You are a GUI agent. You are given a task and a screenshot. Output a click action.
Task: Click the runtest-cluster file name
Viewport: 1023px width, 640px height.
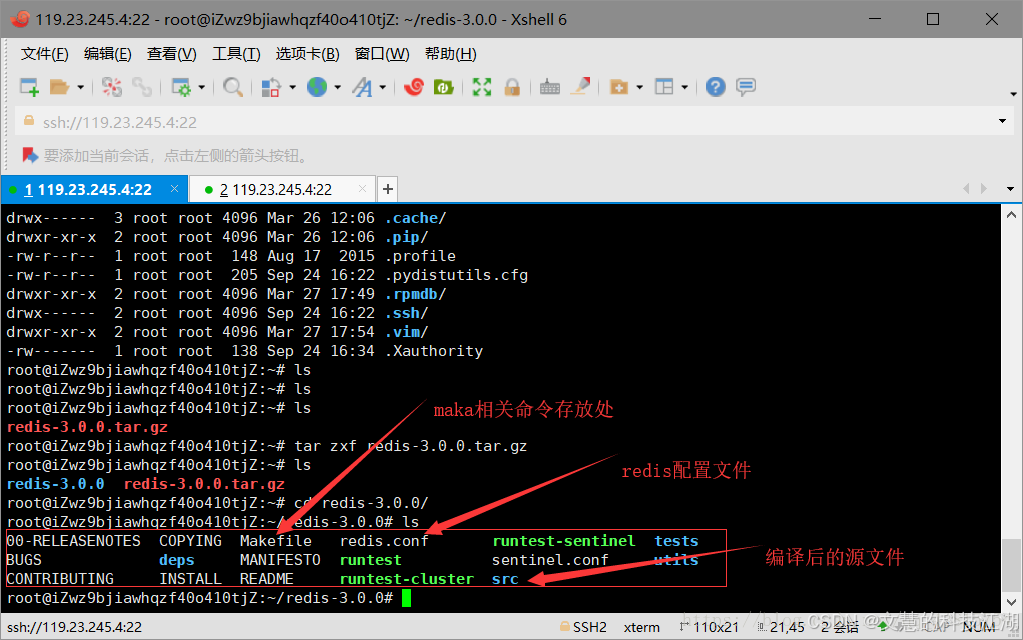406,579
